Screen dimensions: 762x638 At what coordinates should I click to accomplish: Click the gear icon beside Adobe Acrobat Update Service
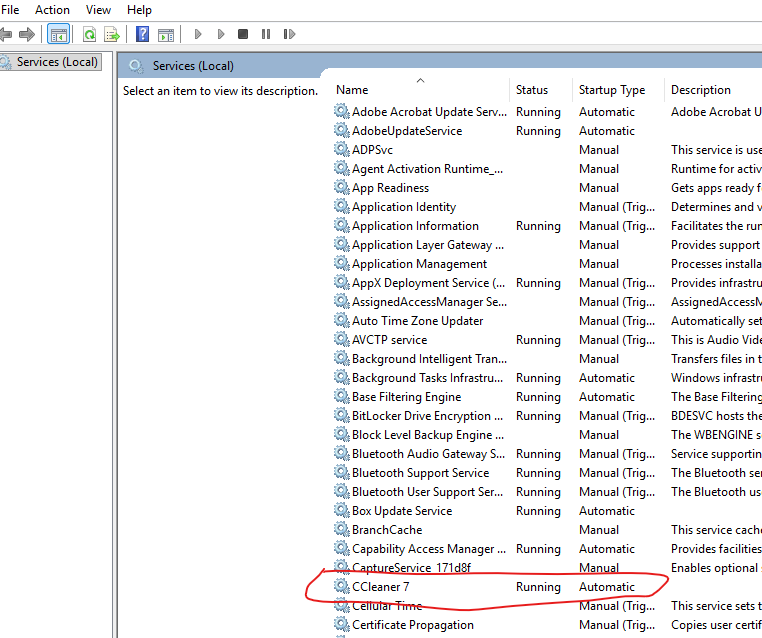click(x=342, y=112)
